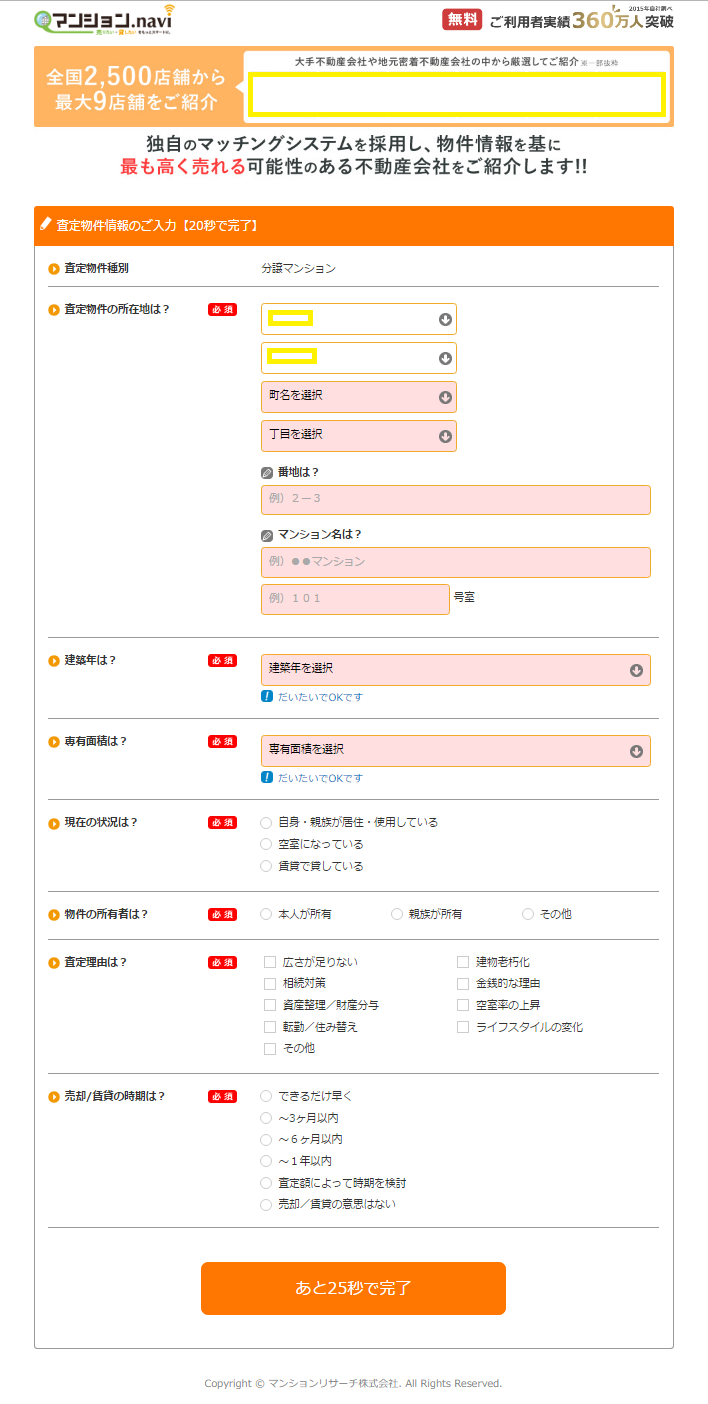Click the マンション名 text field
This screenshot has height=1404, width=708.
coord(455,562)
